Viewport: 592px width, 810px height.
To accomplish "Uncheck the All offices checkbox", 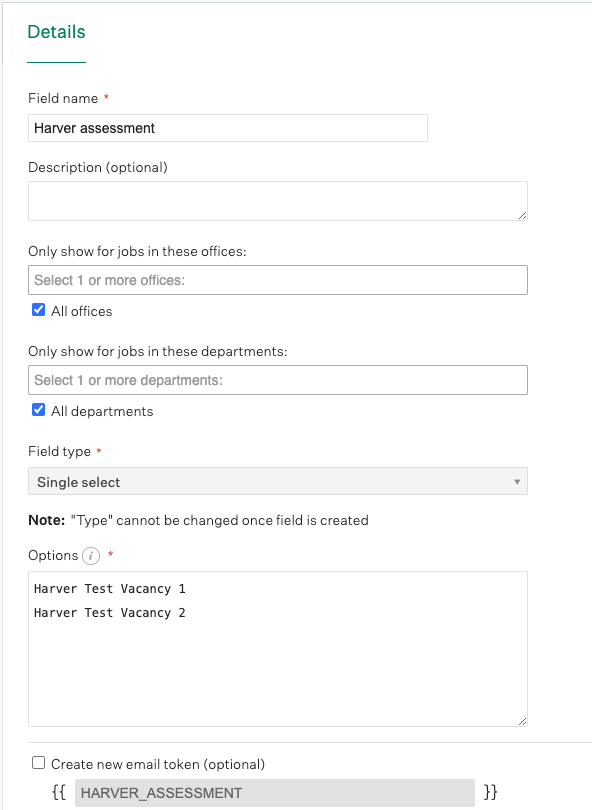I will (x=38, y=309).
